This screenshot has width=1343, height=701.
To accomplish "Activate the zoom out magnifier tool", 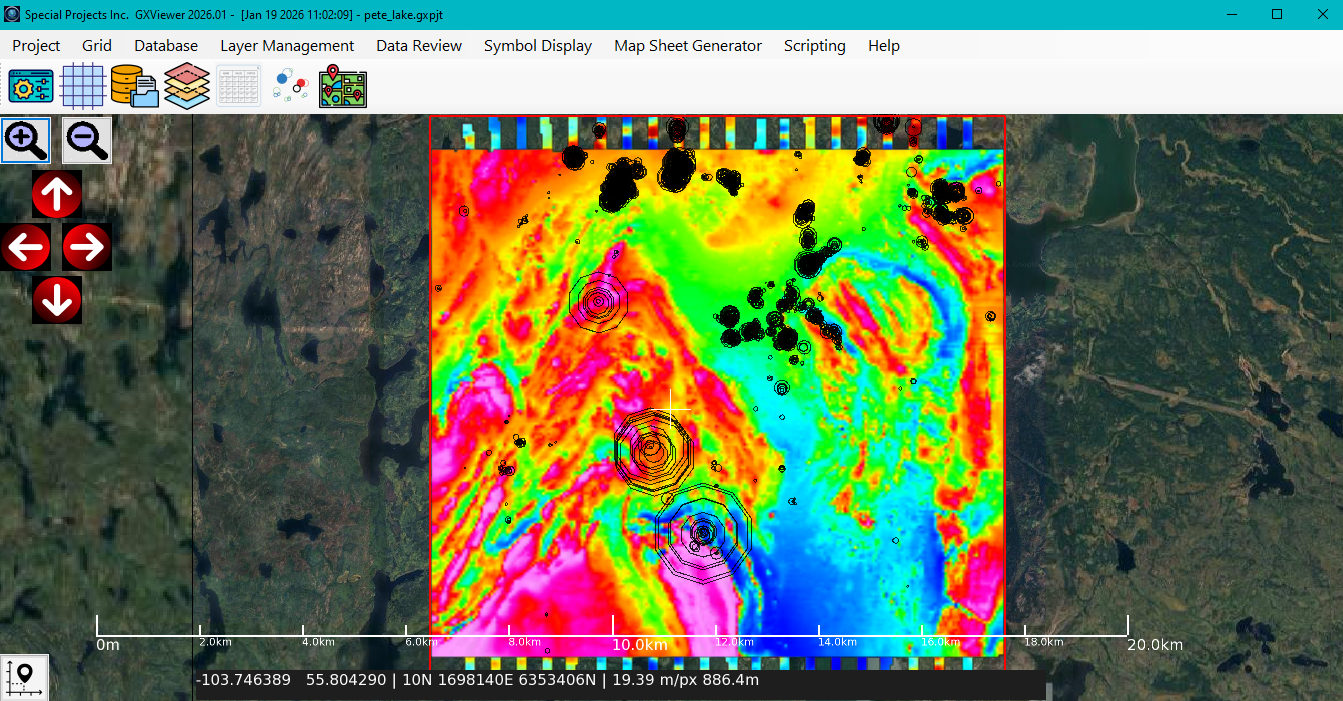I will coord(86,140).
